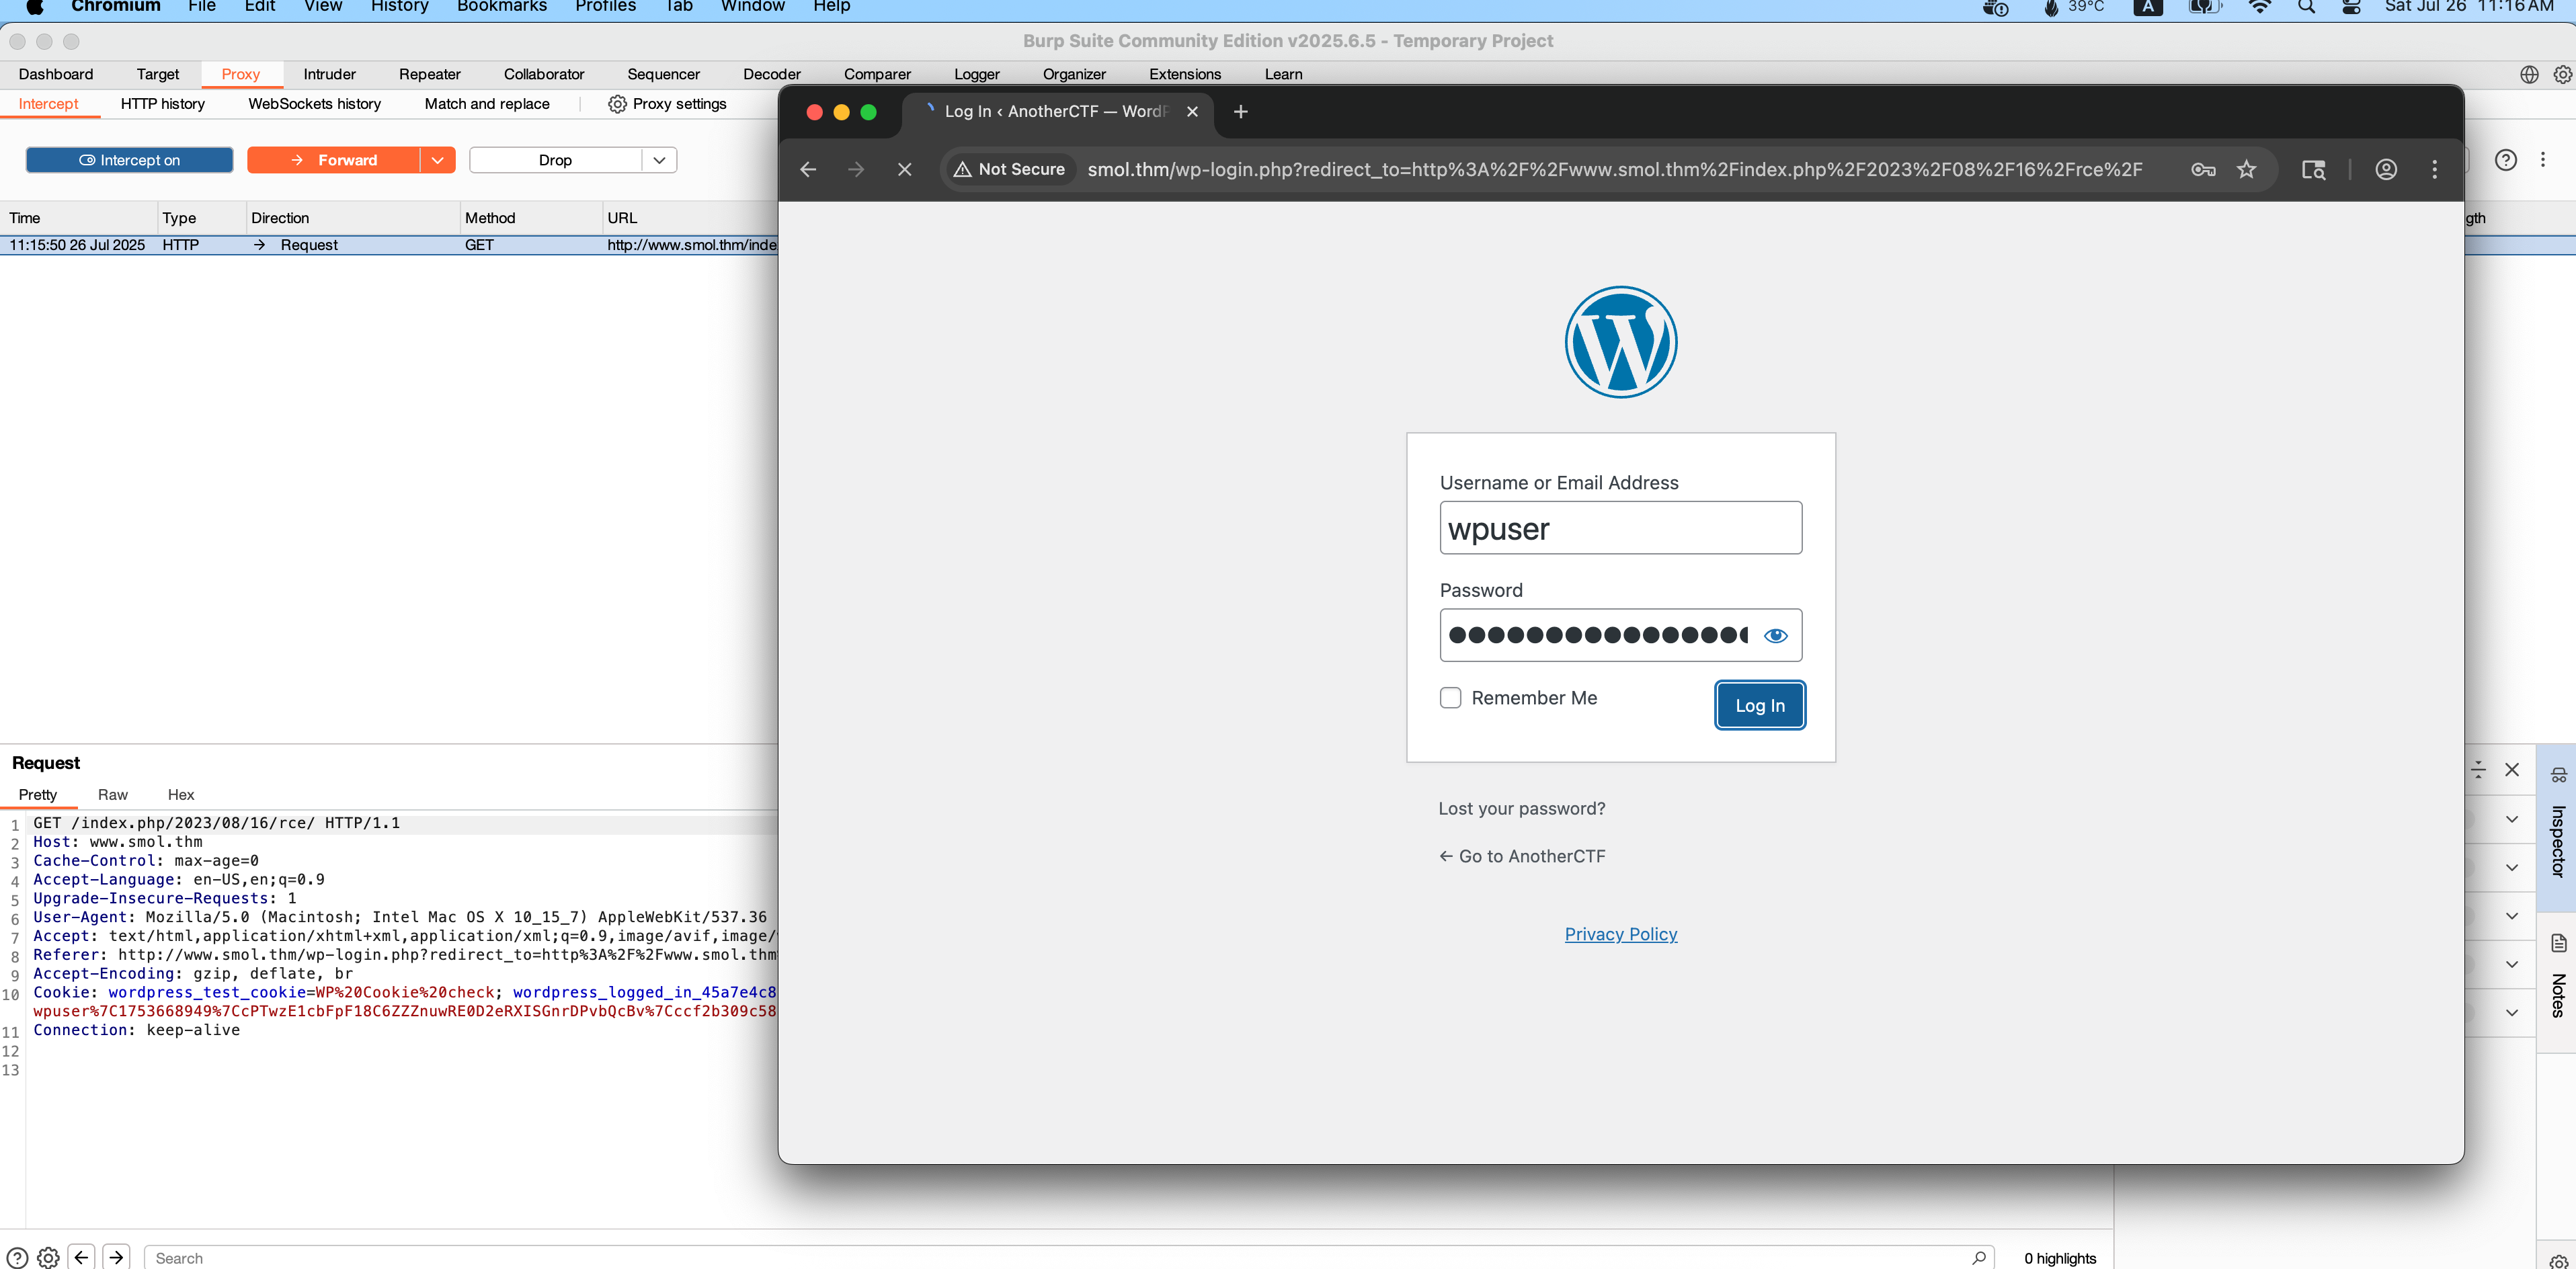Click the search magnifier icon in request search bar
The image size is (2576, 1269).
1978,1257
